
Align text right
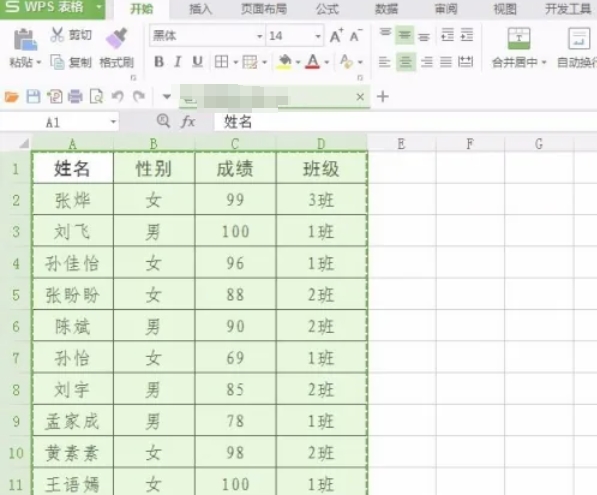tap(426, 61)
